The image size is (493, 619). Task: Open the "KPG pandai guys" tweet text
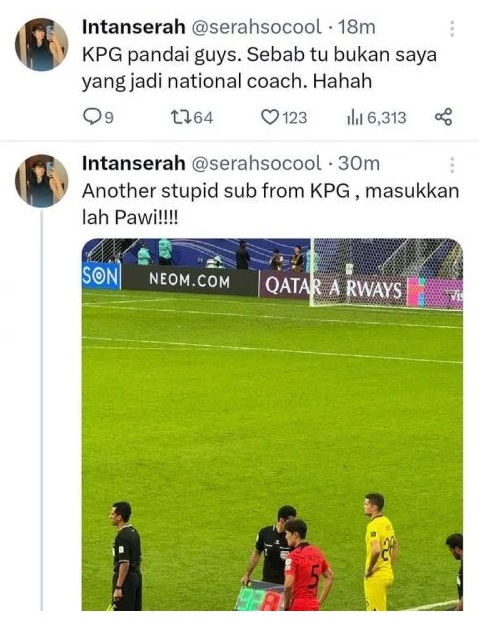[259, 68]
